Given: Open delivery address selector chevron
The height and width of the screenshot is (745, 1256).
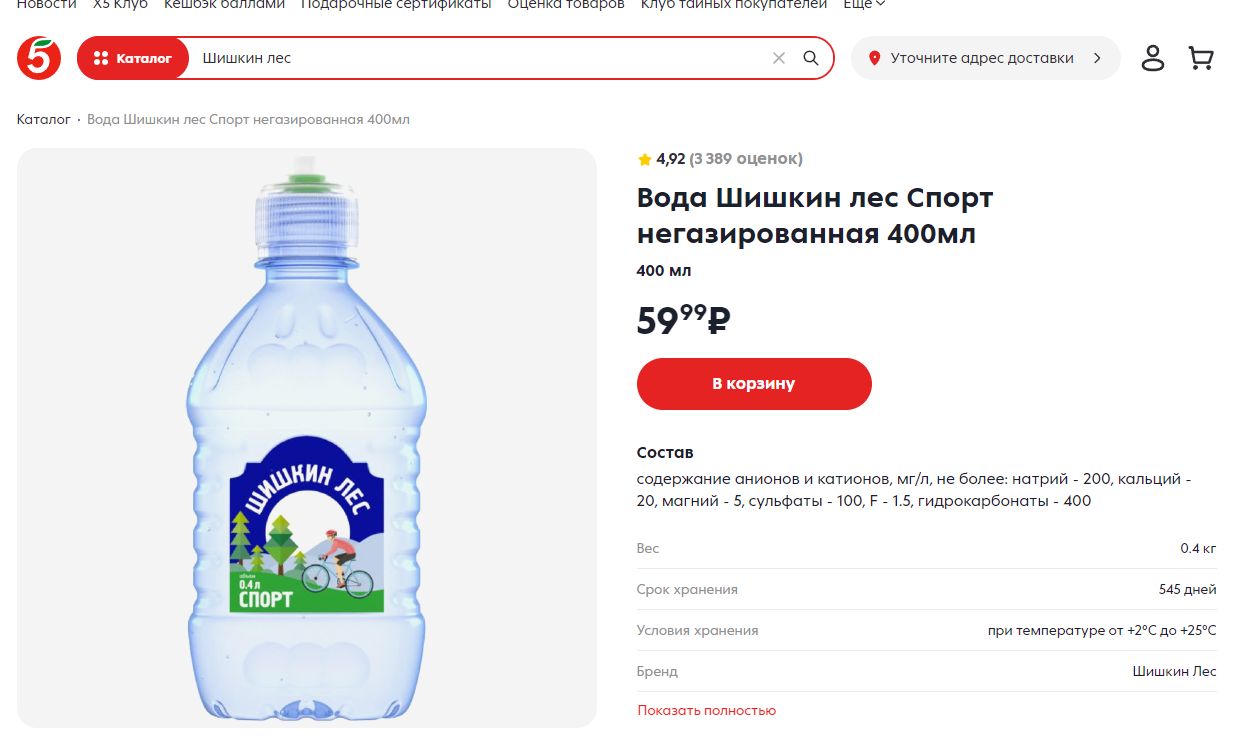Looking at the screenshot, I should [1097, 58].
